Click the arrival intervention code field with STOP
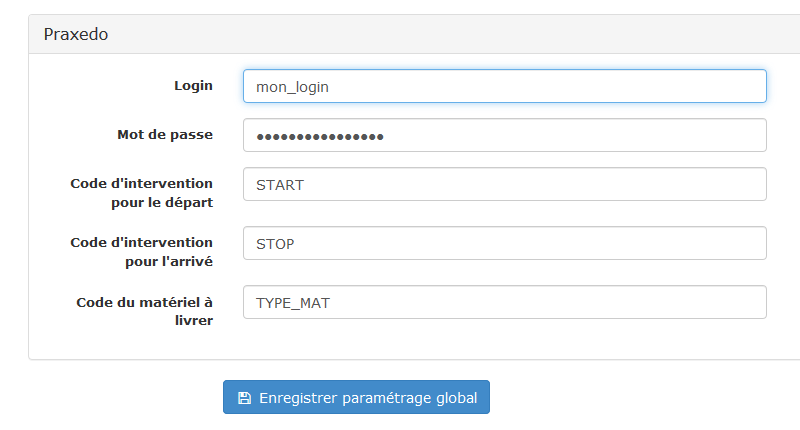Viewport: 800px width, 430px height. (x=505, y=243)
